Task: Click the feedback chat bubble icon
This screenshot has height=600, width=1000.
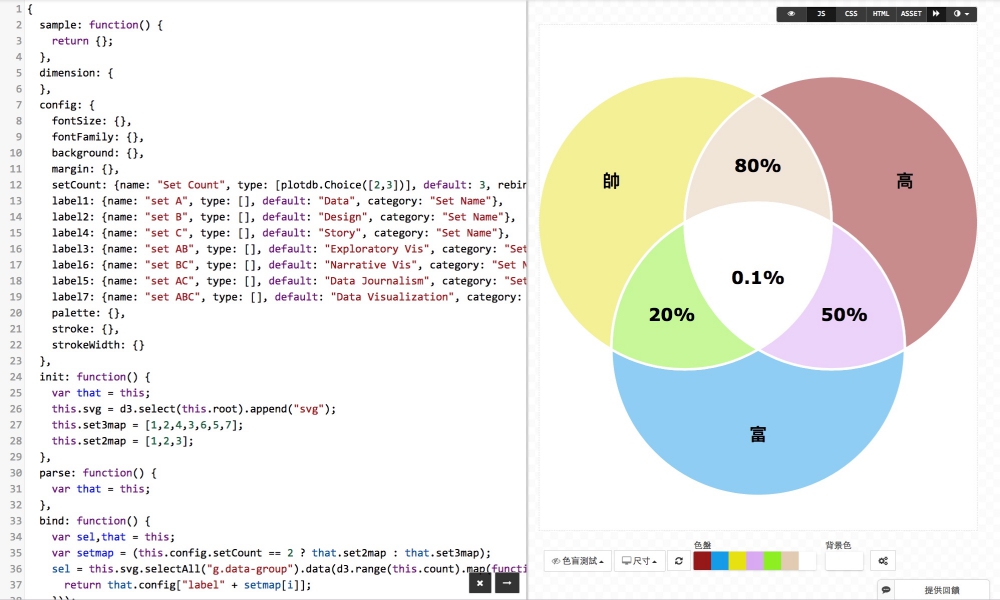Action: [x=886, y=590]
